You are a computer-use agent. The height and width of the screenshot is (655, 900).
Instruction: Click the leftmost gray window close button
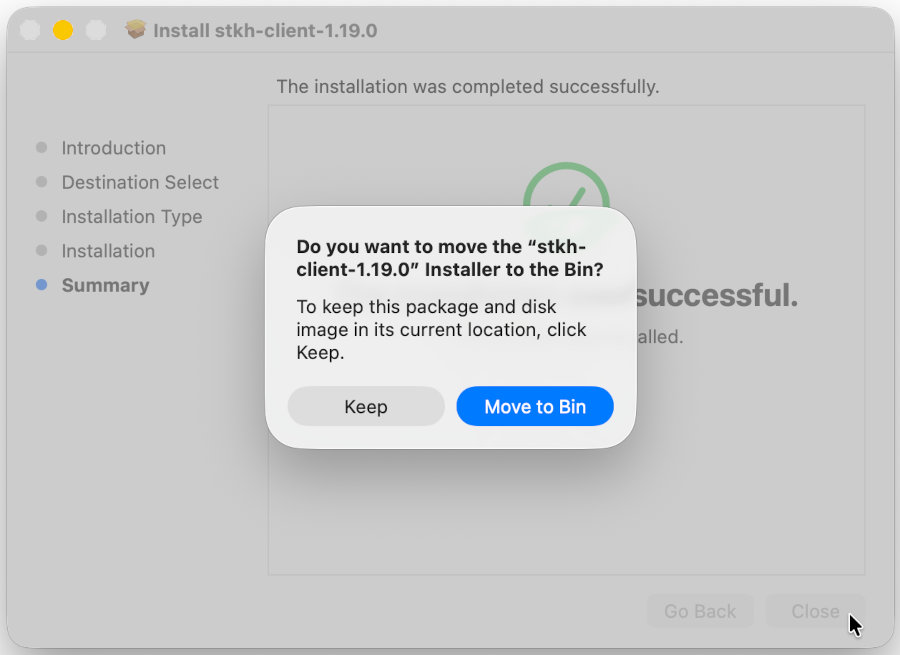31,30
